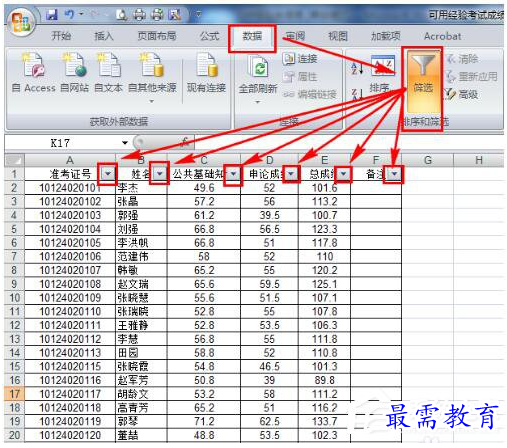
Task: Open the 加载项 (Add-ins) tab
Action: pyautogui.click(x=386, y=36)
